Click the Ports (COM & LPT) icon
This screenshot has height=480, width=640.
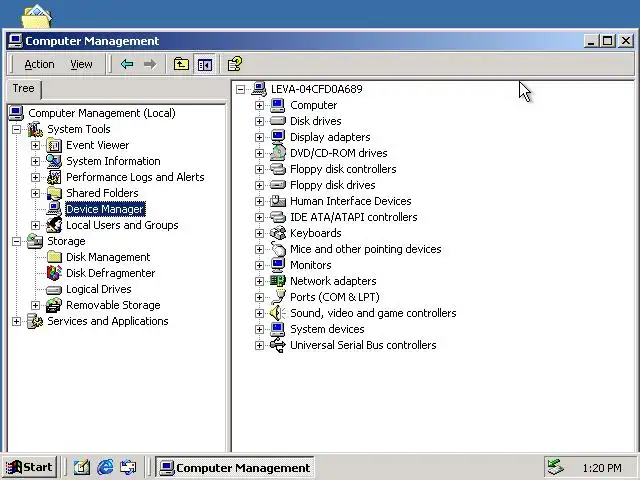coord(278,297)
